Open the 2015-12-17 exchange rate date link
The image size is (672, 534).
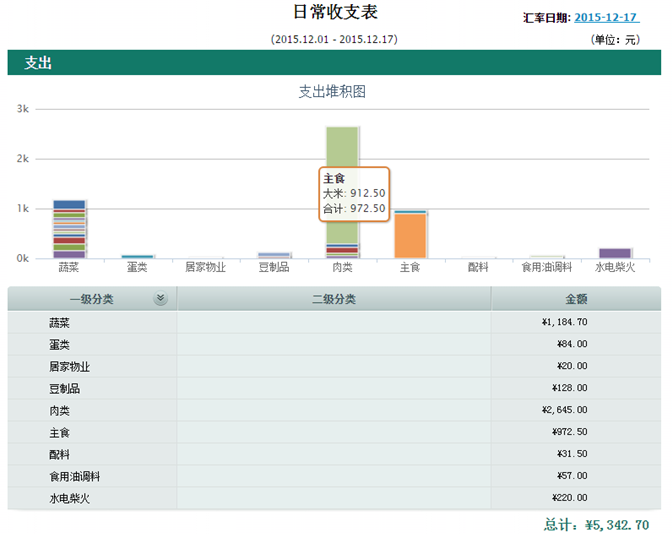(x=606, y=18)
